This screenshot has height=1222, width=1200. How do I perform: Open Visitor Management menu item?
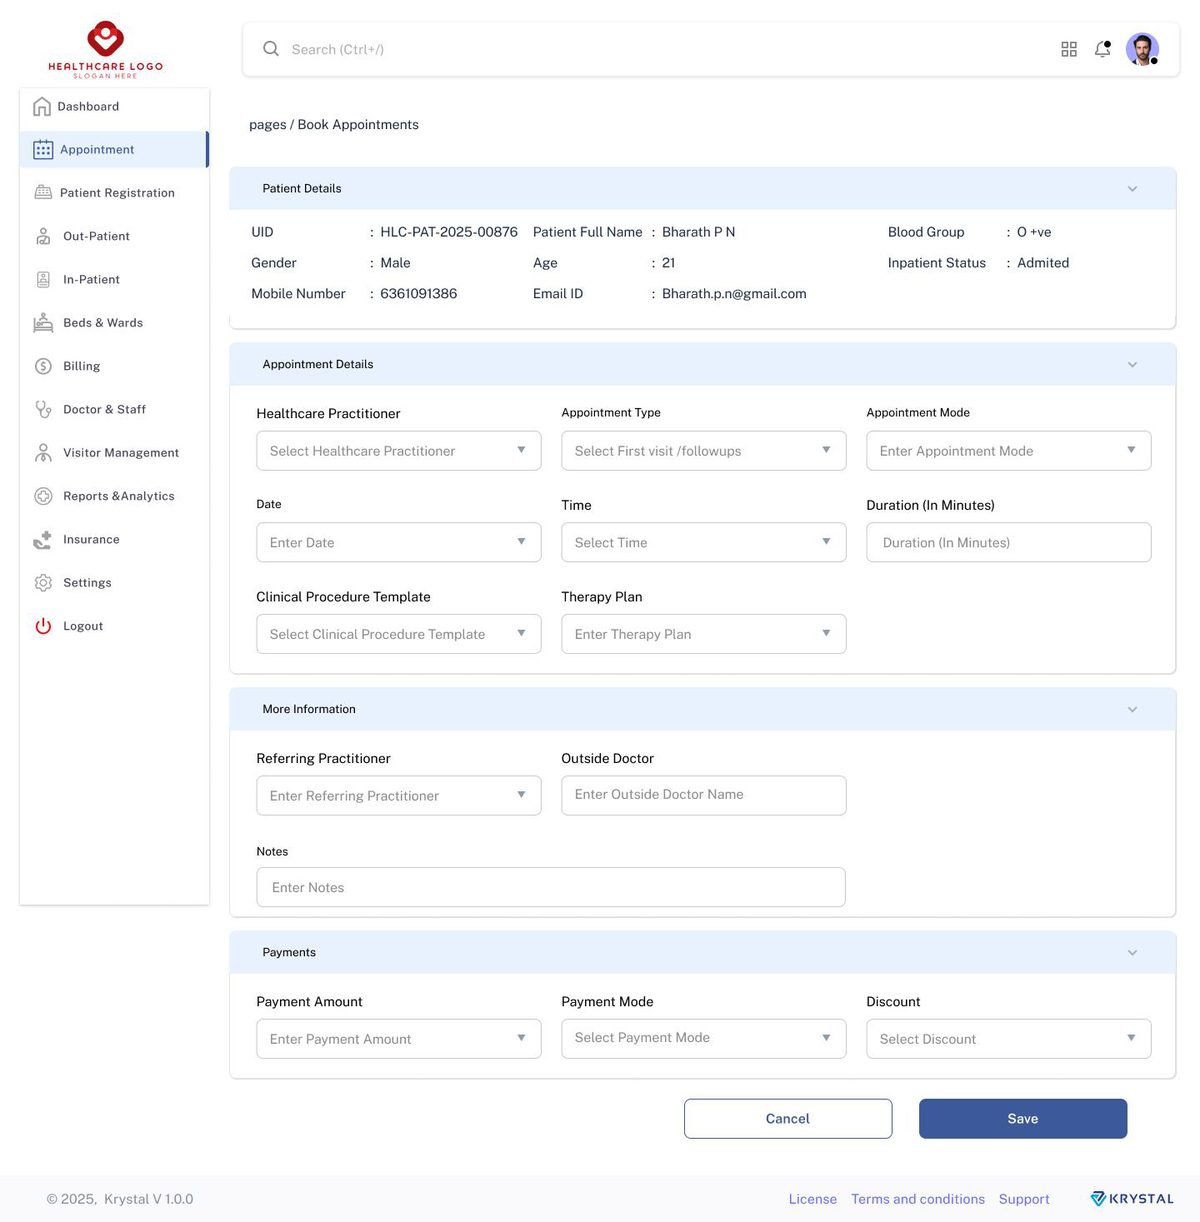pyautogui.click(x=114, y=453)
